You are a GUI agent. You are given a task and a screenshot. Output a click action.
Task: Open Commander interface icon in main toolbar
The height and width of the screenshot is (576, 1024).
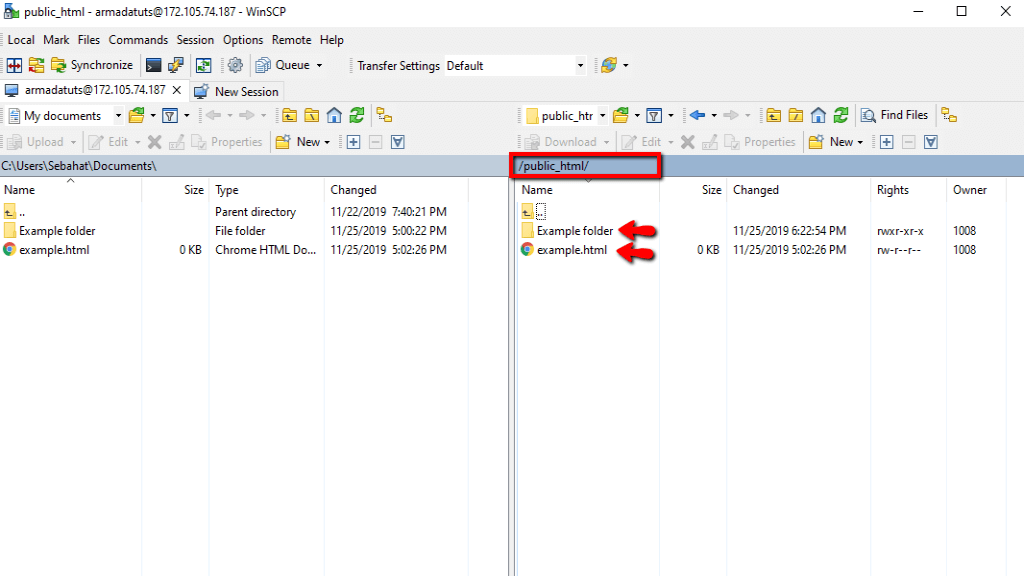(x=14, y=65)
